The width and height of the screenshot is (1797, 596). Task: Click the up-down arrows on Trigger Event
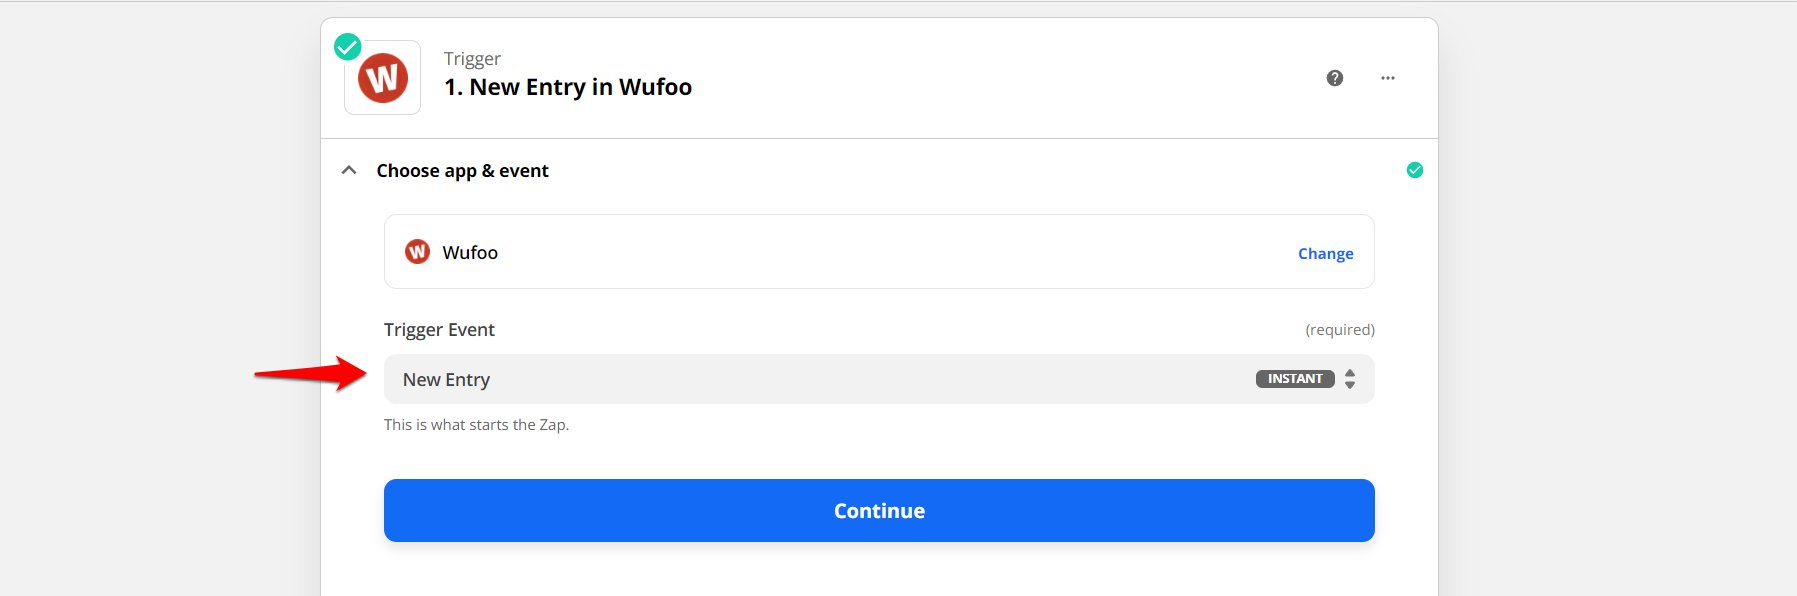pyautogui.click(x=1350, y=379)
